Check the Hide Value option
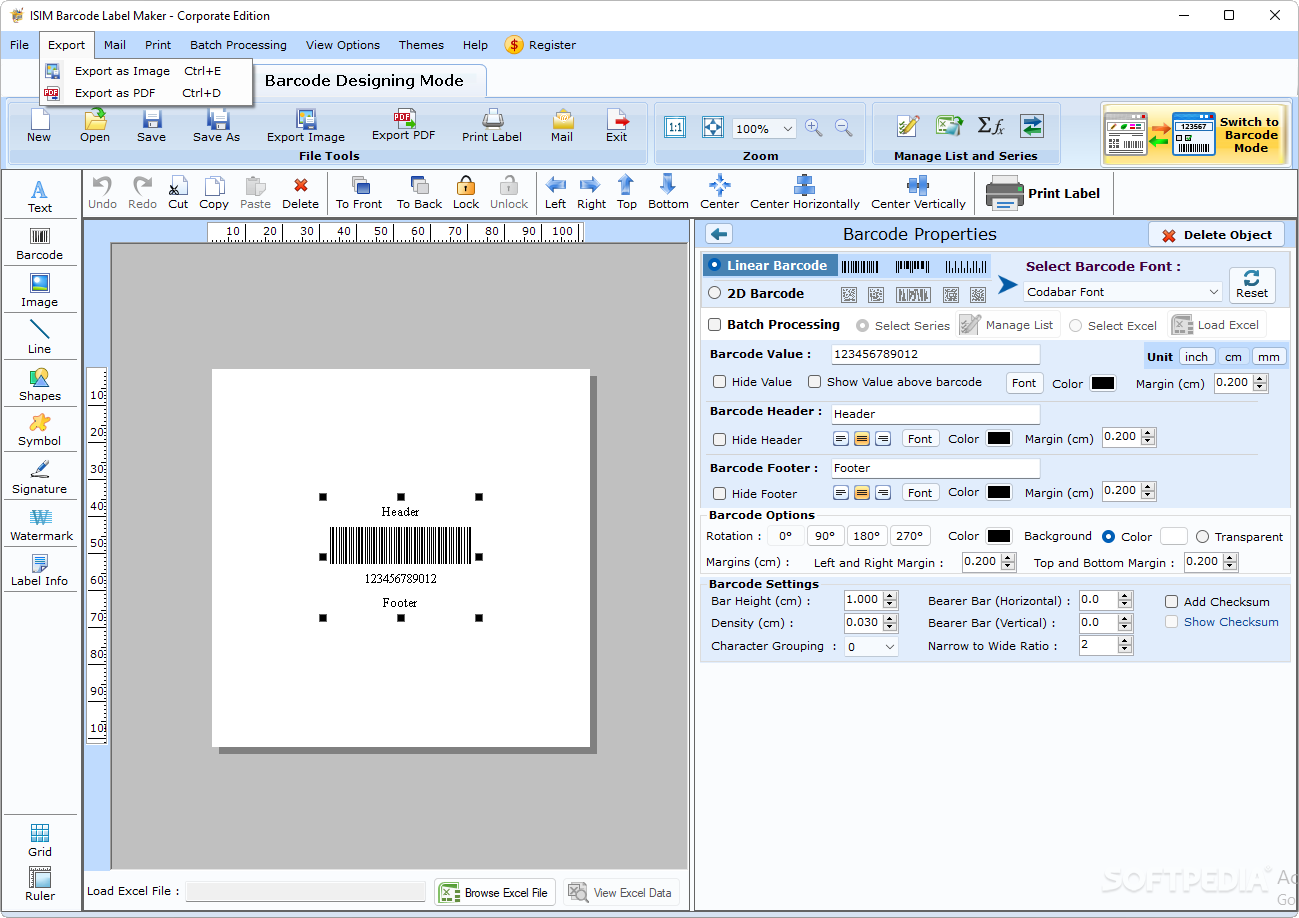The width and height of the screenshot is (1299, 918). pos(719,382)
